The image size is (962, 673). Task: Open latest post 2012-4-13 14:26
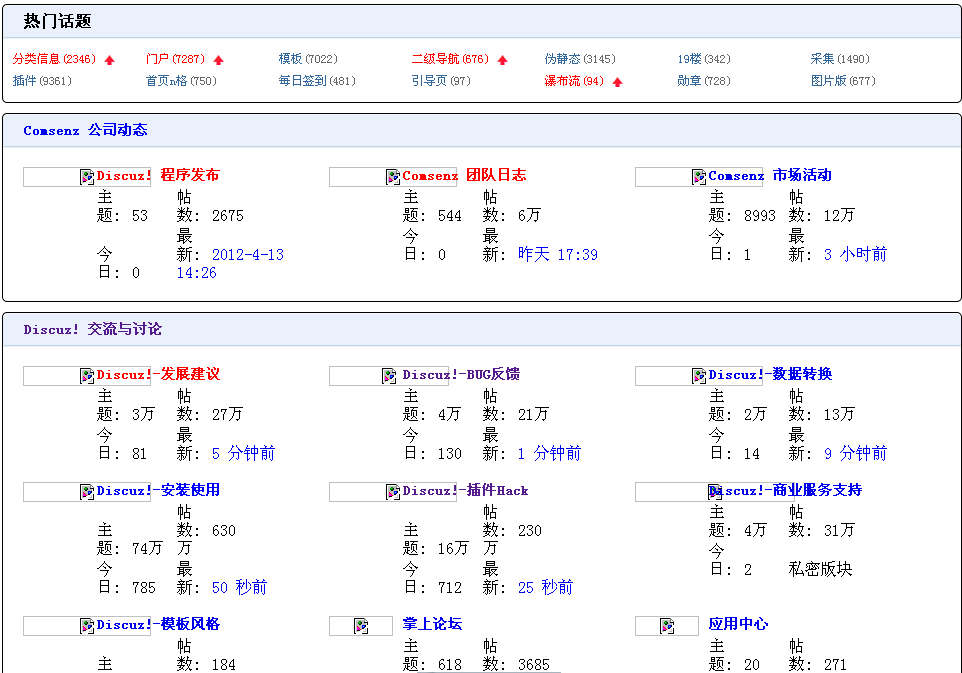(230, 264)
